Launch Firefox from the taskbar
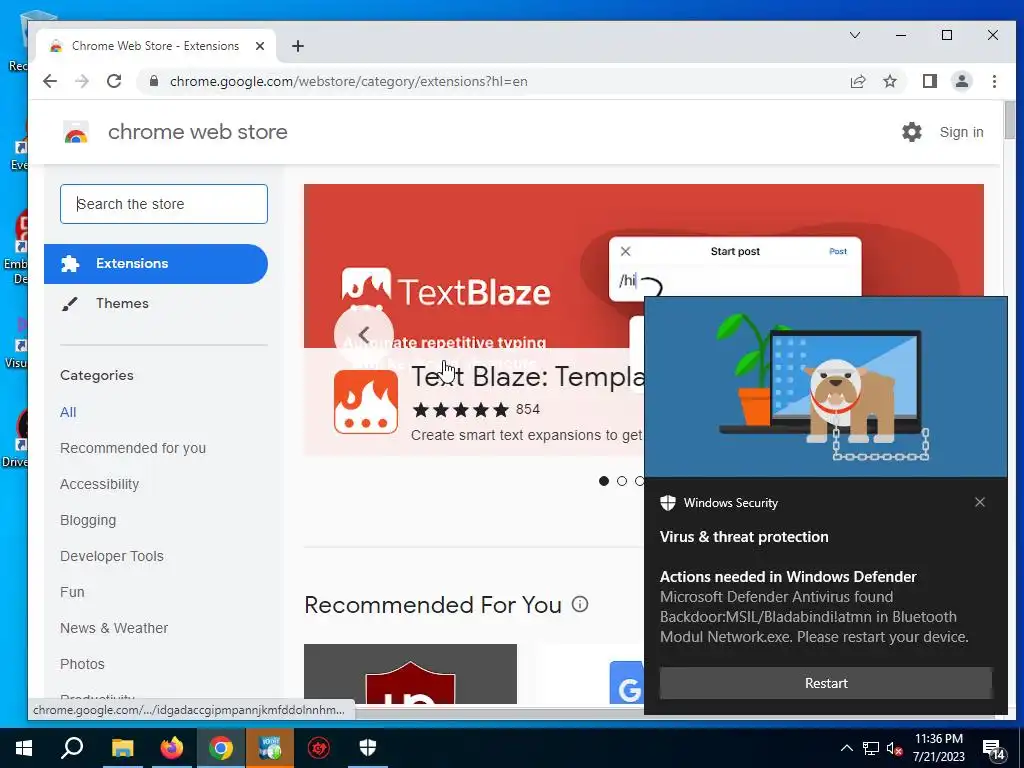 (x=172, y=748)
